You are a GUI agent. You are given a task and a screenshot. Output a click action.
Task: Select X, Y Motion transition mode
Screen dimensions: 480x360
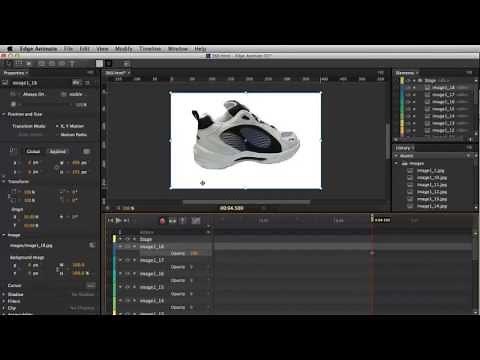71,126
